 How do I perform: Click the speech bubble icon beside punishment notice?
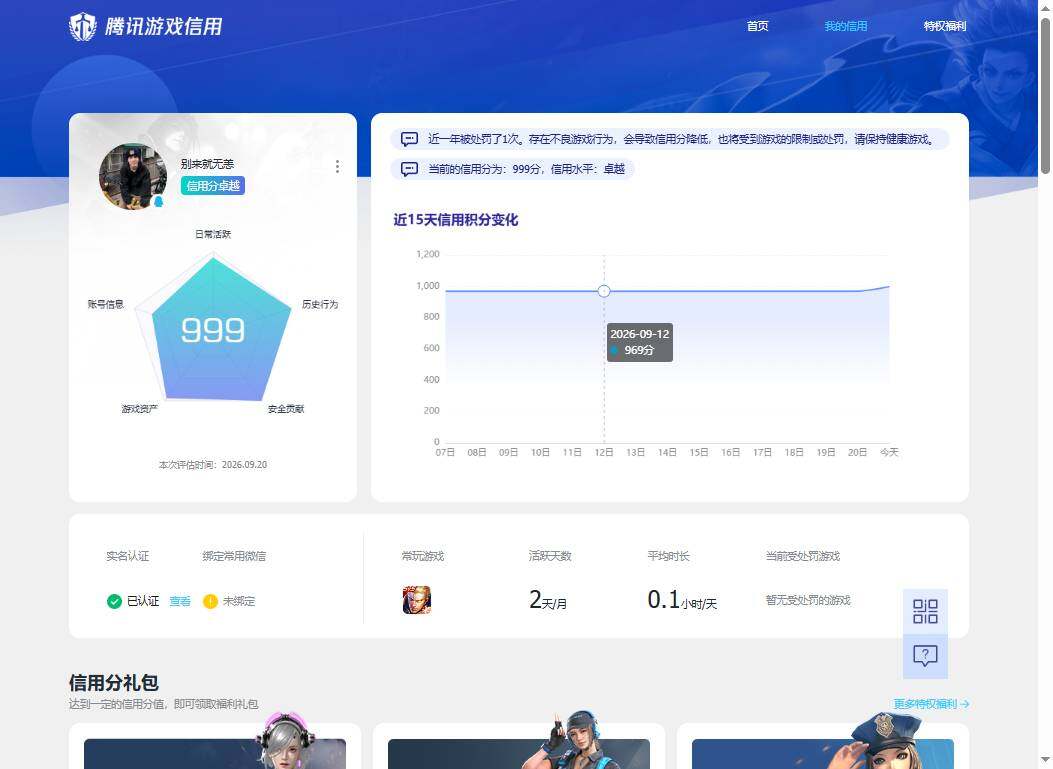click(409, 139)
